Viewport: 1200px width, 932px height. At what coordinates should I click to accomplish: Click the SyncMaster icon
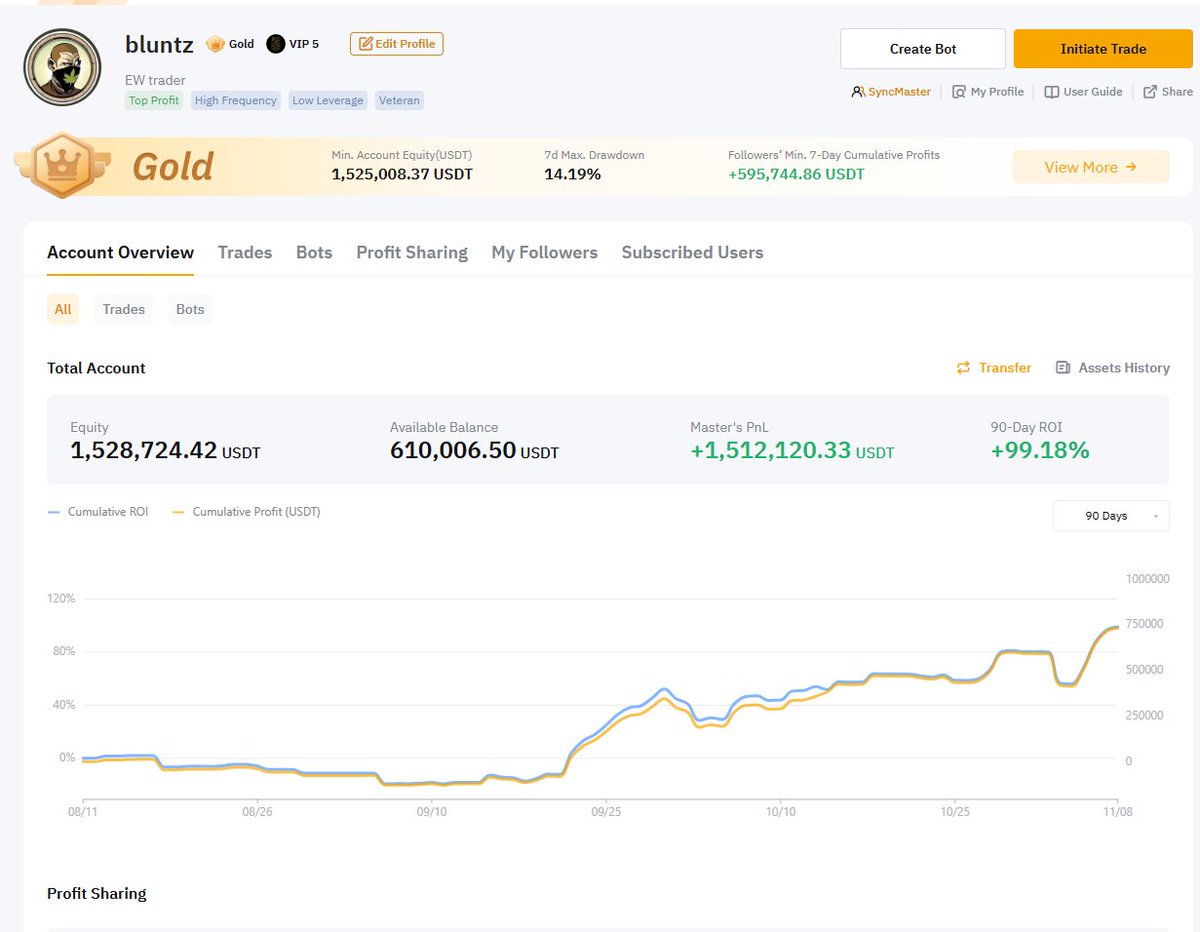coord(857,91)
